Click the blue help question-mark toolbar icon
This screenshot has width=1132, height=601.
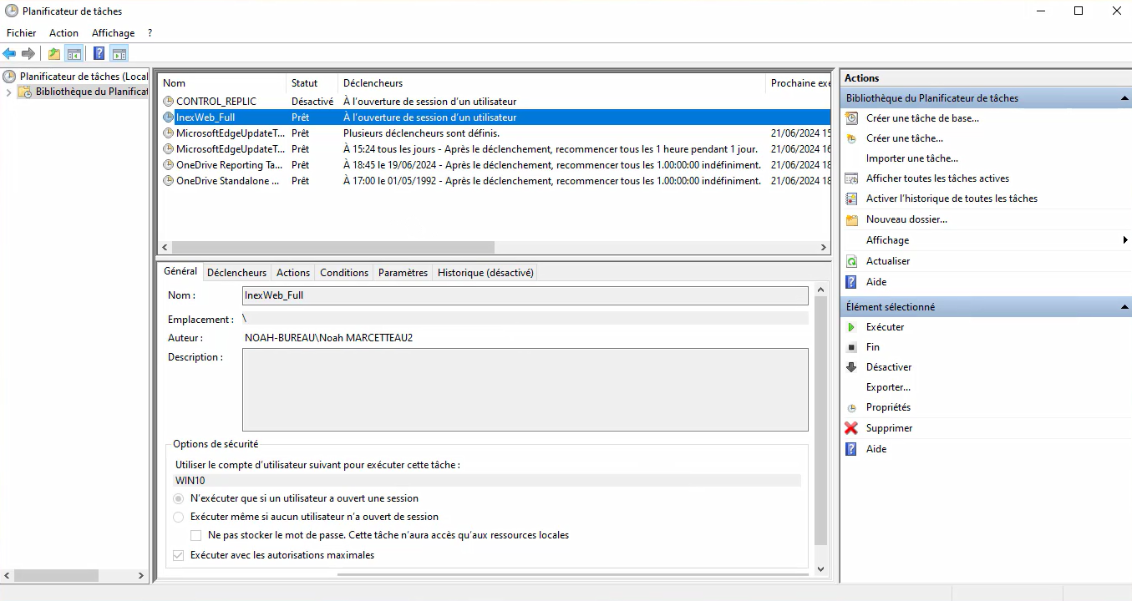click(x=99, y=54)
